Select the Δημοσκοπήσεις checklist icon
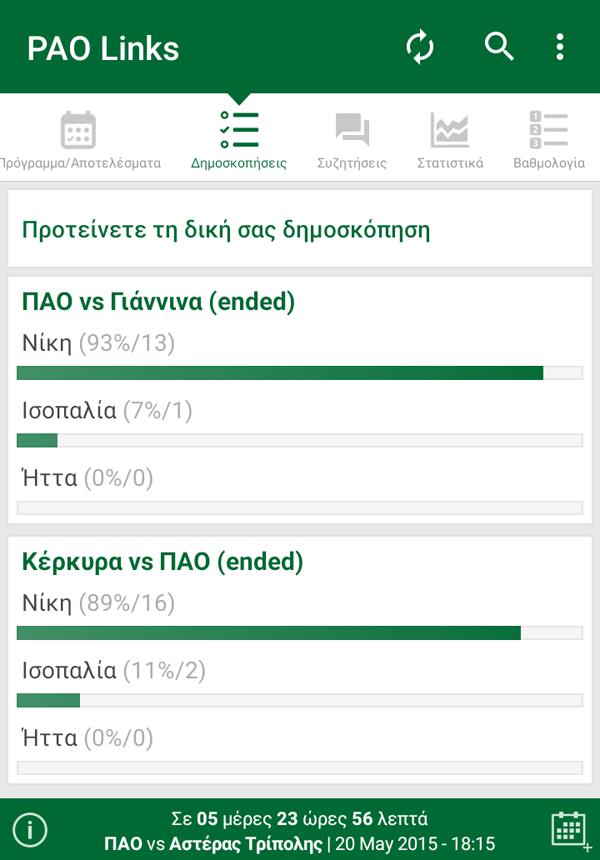Screen dimensions: 600x860 (x=239, y=130)
